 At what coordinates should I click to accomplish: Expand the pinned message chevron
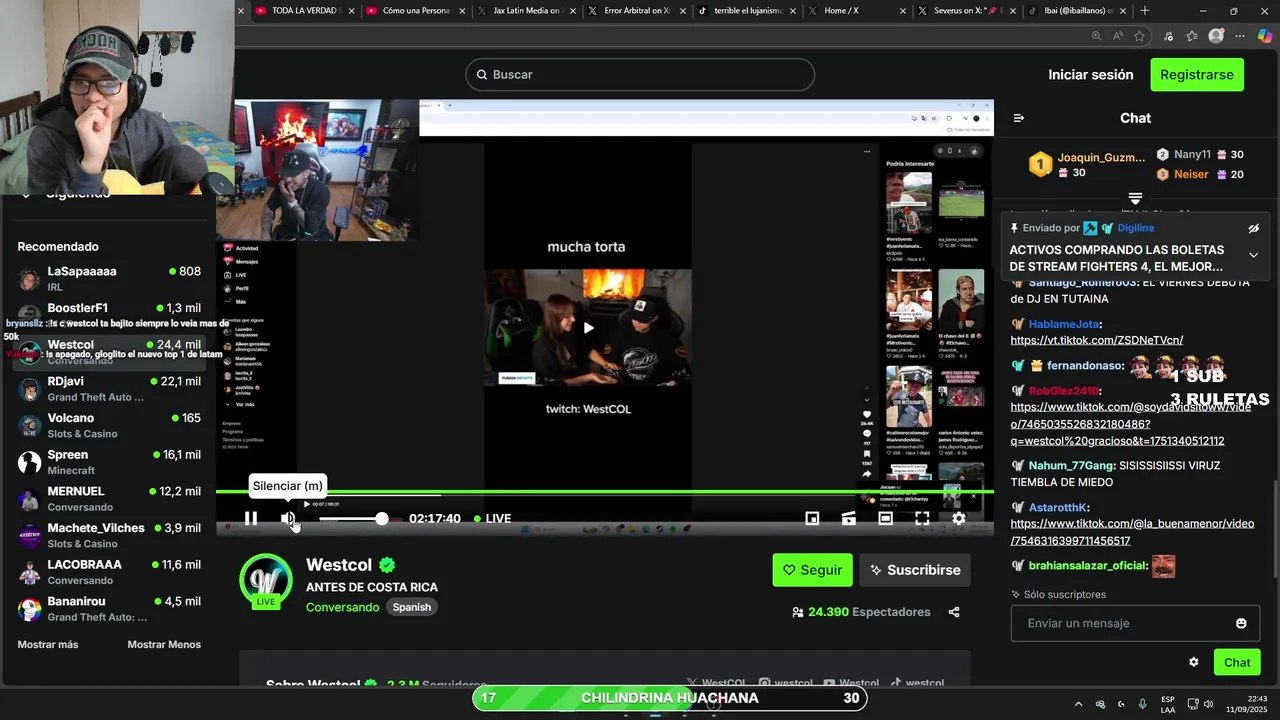click(1254, 255)
